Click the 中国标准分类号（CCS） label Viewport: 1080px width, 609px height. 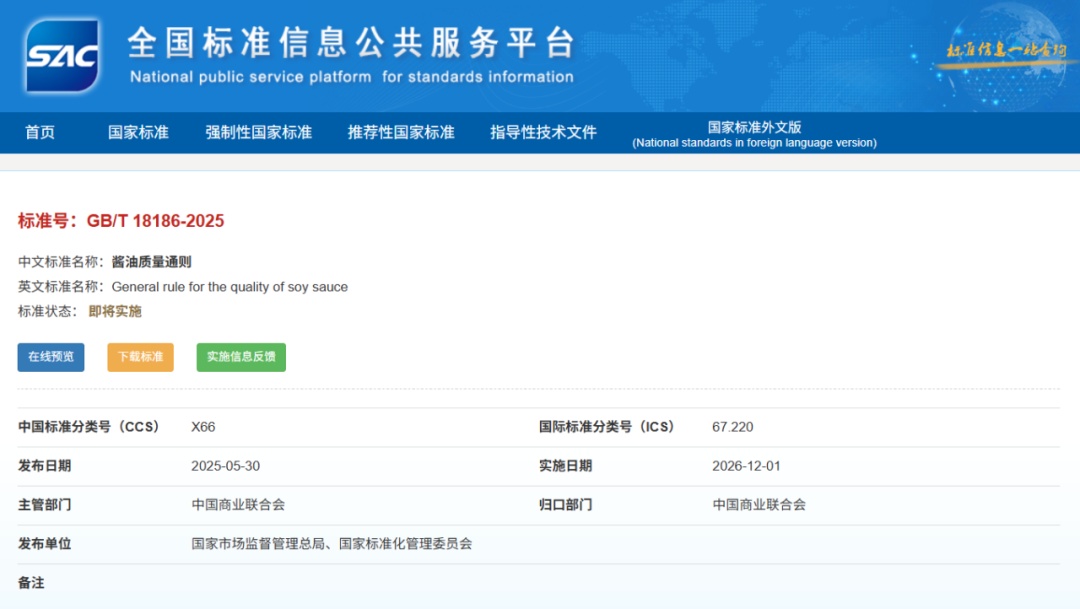pos(89,427)
